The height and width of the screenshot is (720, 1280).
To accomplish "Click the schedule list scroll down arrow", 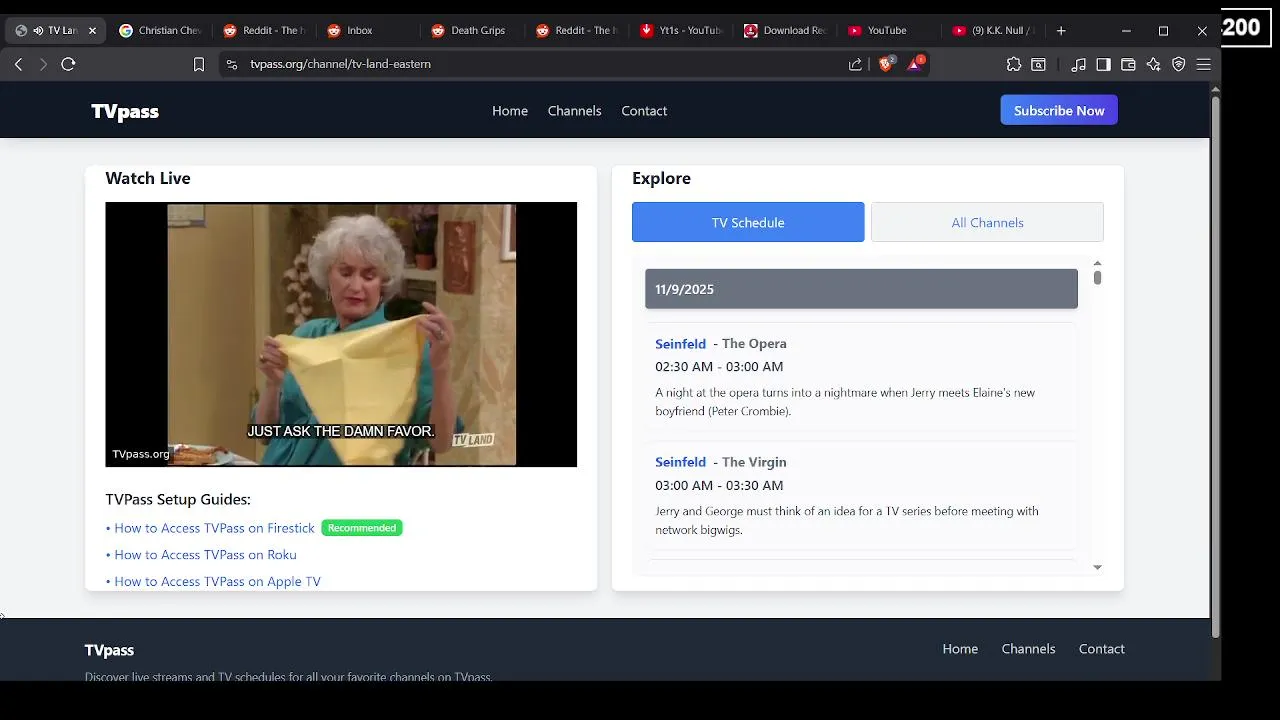I will [x=1097, y=567].
